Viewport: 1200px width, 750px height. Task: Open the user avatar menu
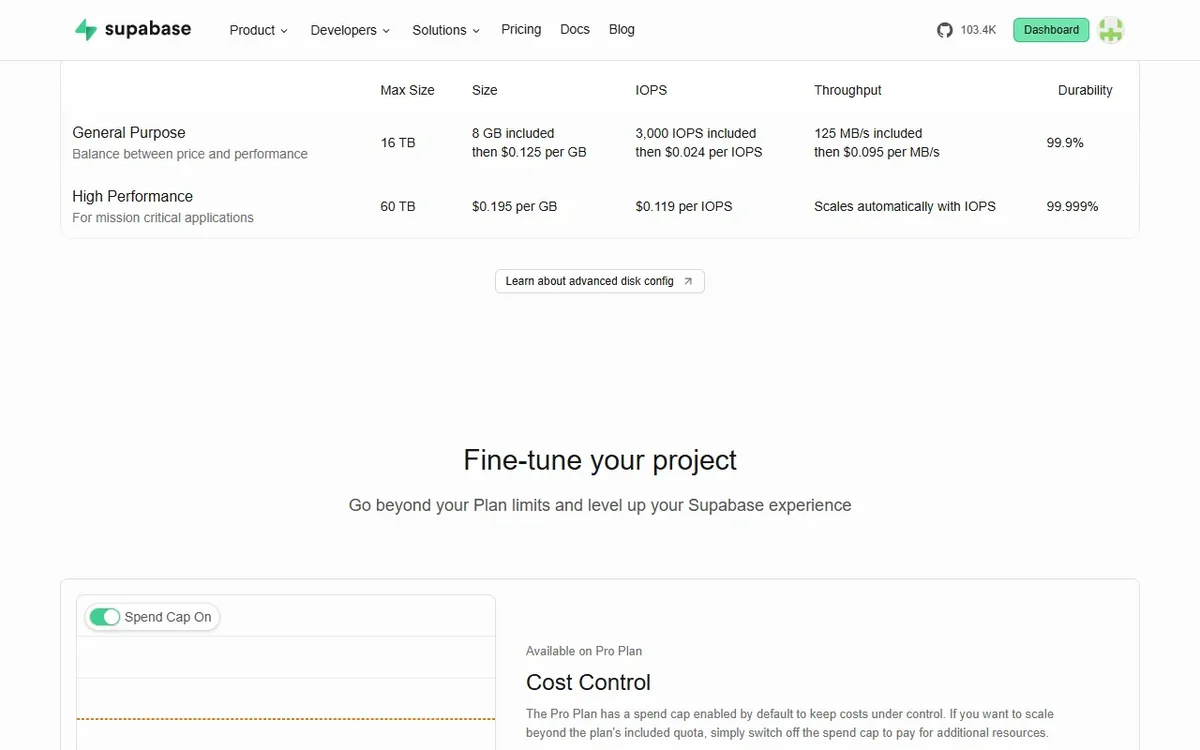click(x=1111, y=30)
